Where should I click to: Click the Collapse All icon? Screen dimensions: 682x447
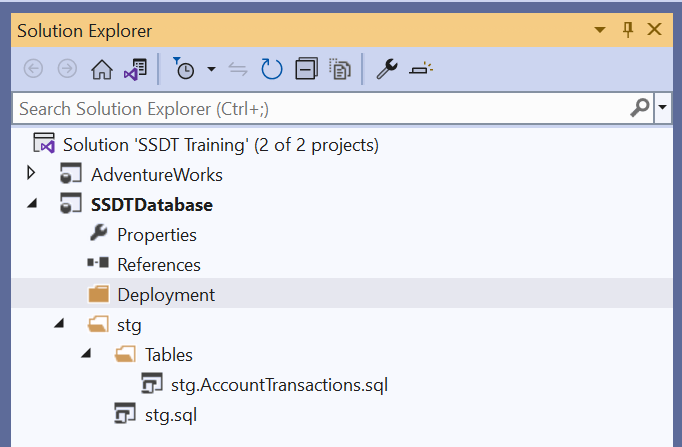307,69
